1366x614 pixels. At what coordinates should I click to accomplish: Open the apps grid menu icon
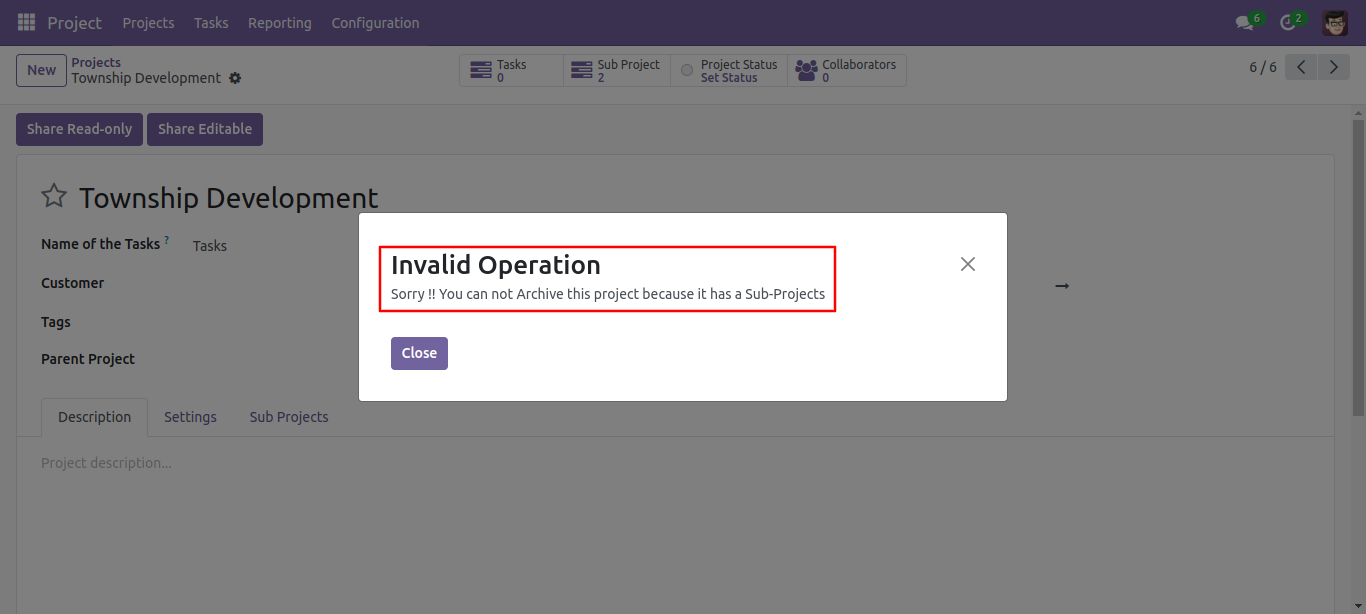click(x=26, y=22)
